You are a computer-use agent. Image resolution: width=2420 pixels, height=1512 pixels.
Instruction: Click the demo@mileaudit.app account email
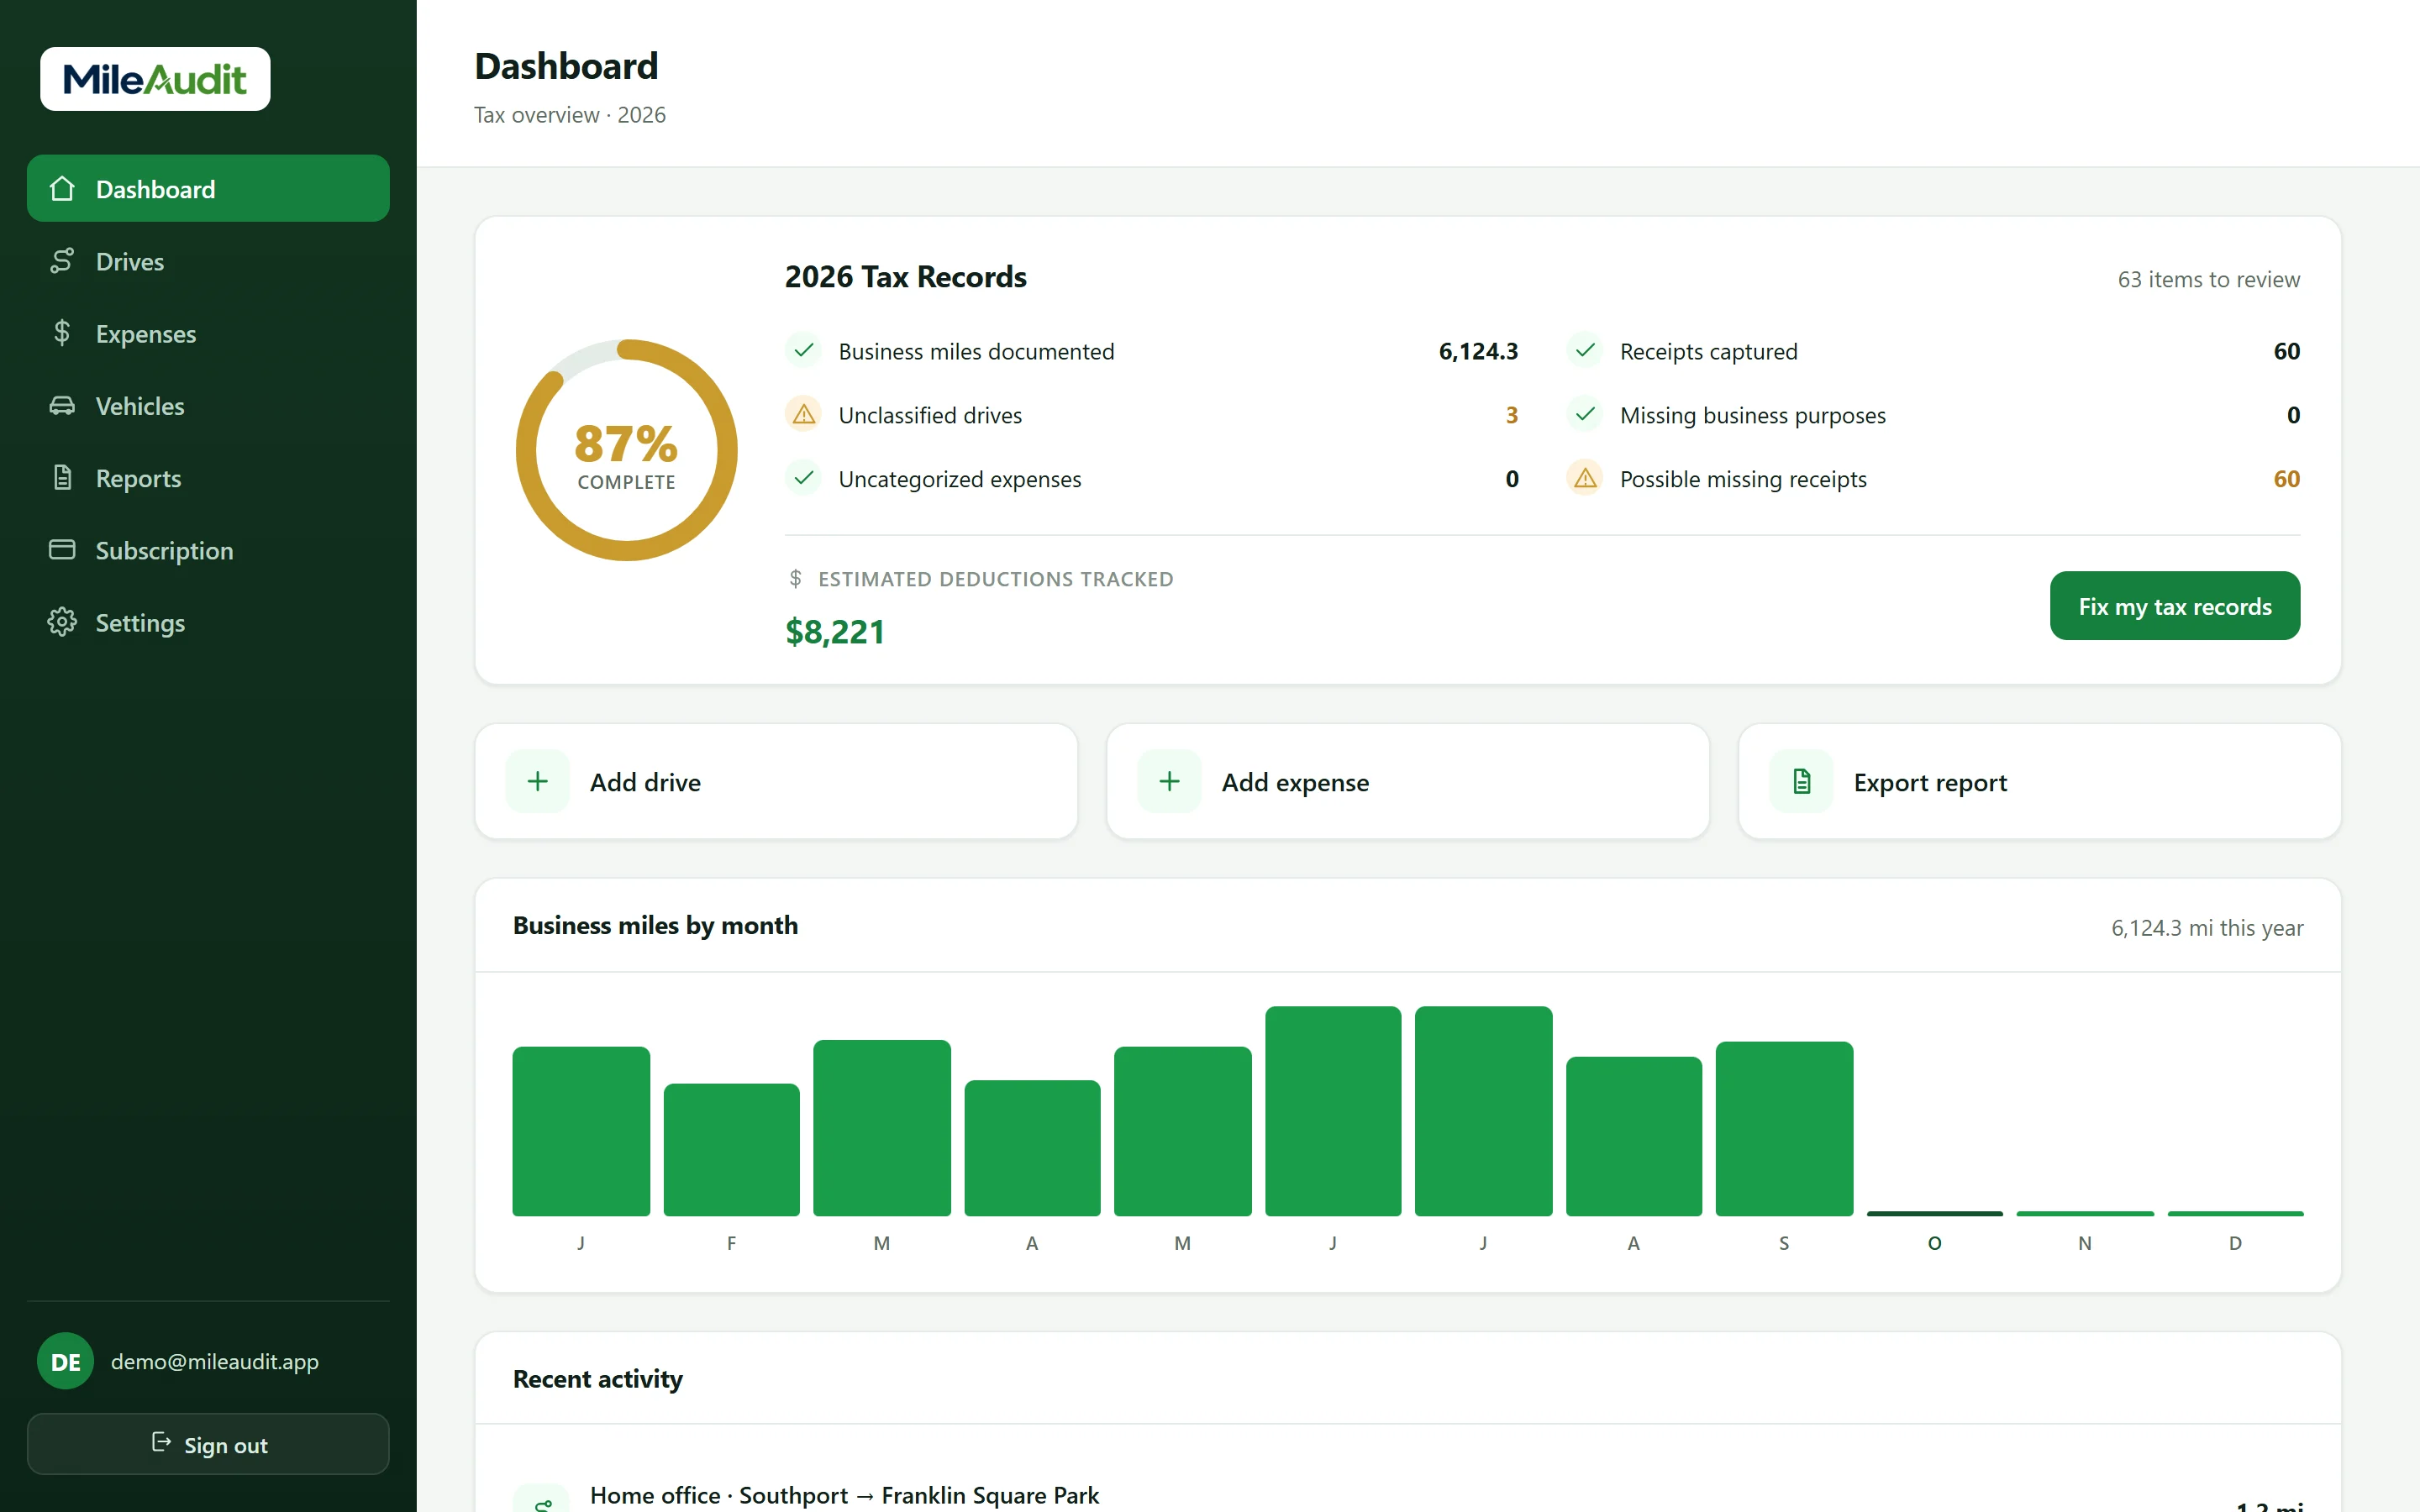[x=215, y=1361]
